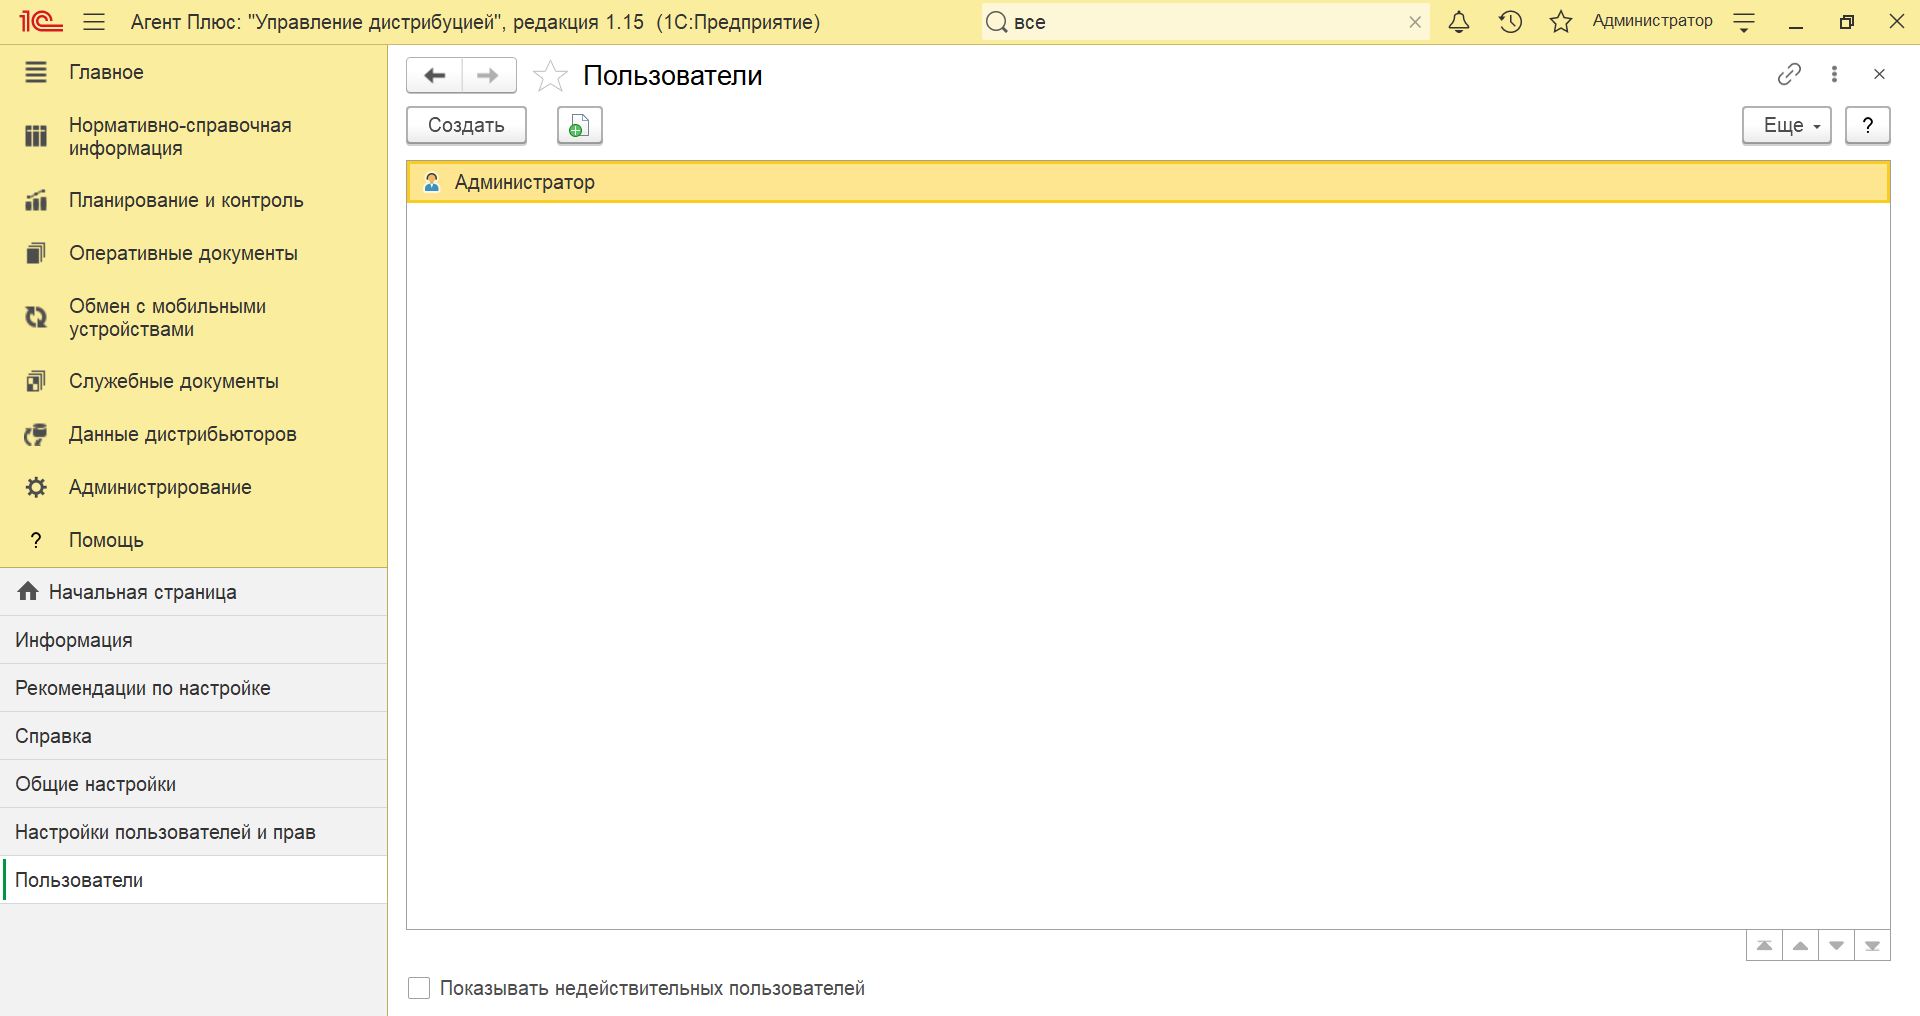The width and height of the screenshot is (1920, 1016).
Task: Switch to Настройки пользователей и прав tab
Action: point(193,832)
